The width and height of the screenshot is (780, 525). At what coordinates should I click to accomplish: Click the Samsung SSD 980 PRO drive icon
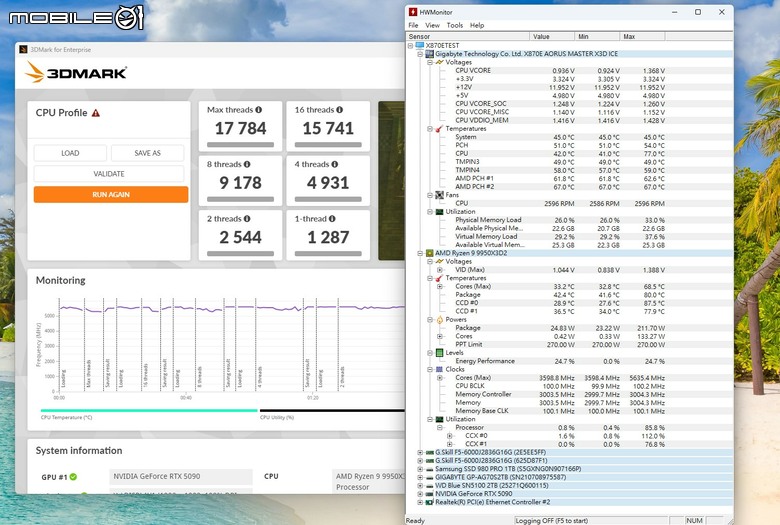pos(429,469)
